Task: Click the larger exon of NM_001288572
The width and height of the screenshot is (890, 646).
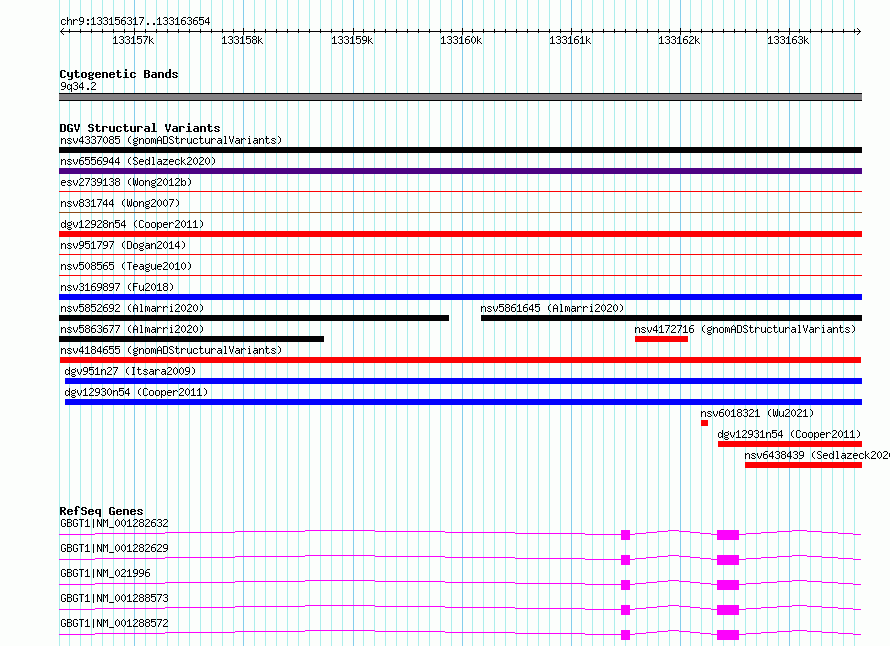Action: pos(728,635)
